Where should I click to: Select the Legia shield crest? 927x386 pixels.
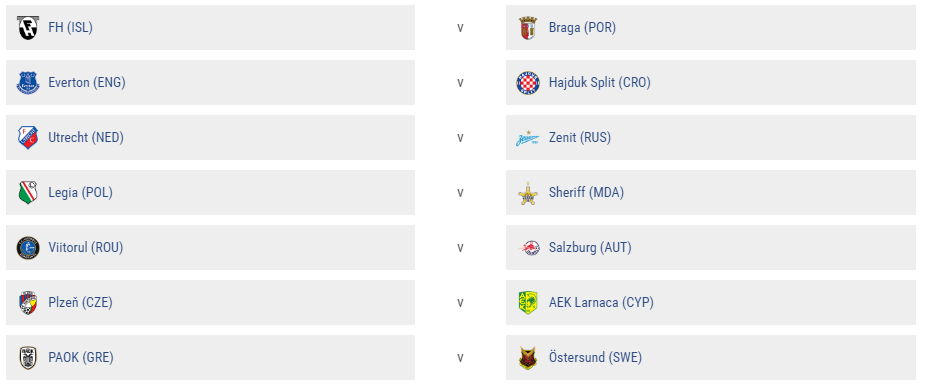click(28, 193)
